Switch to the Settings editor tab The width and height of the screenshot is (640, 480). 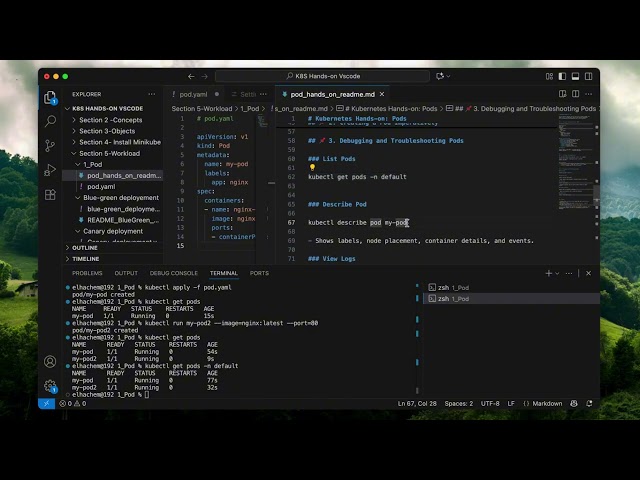click(x=244, y=94)
